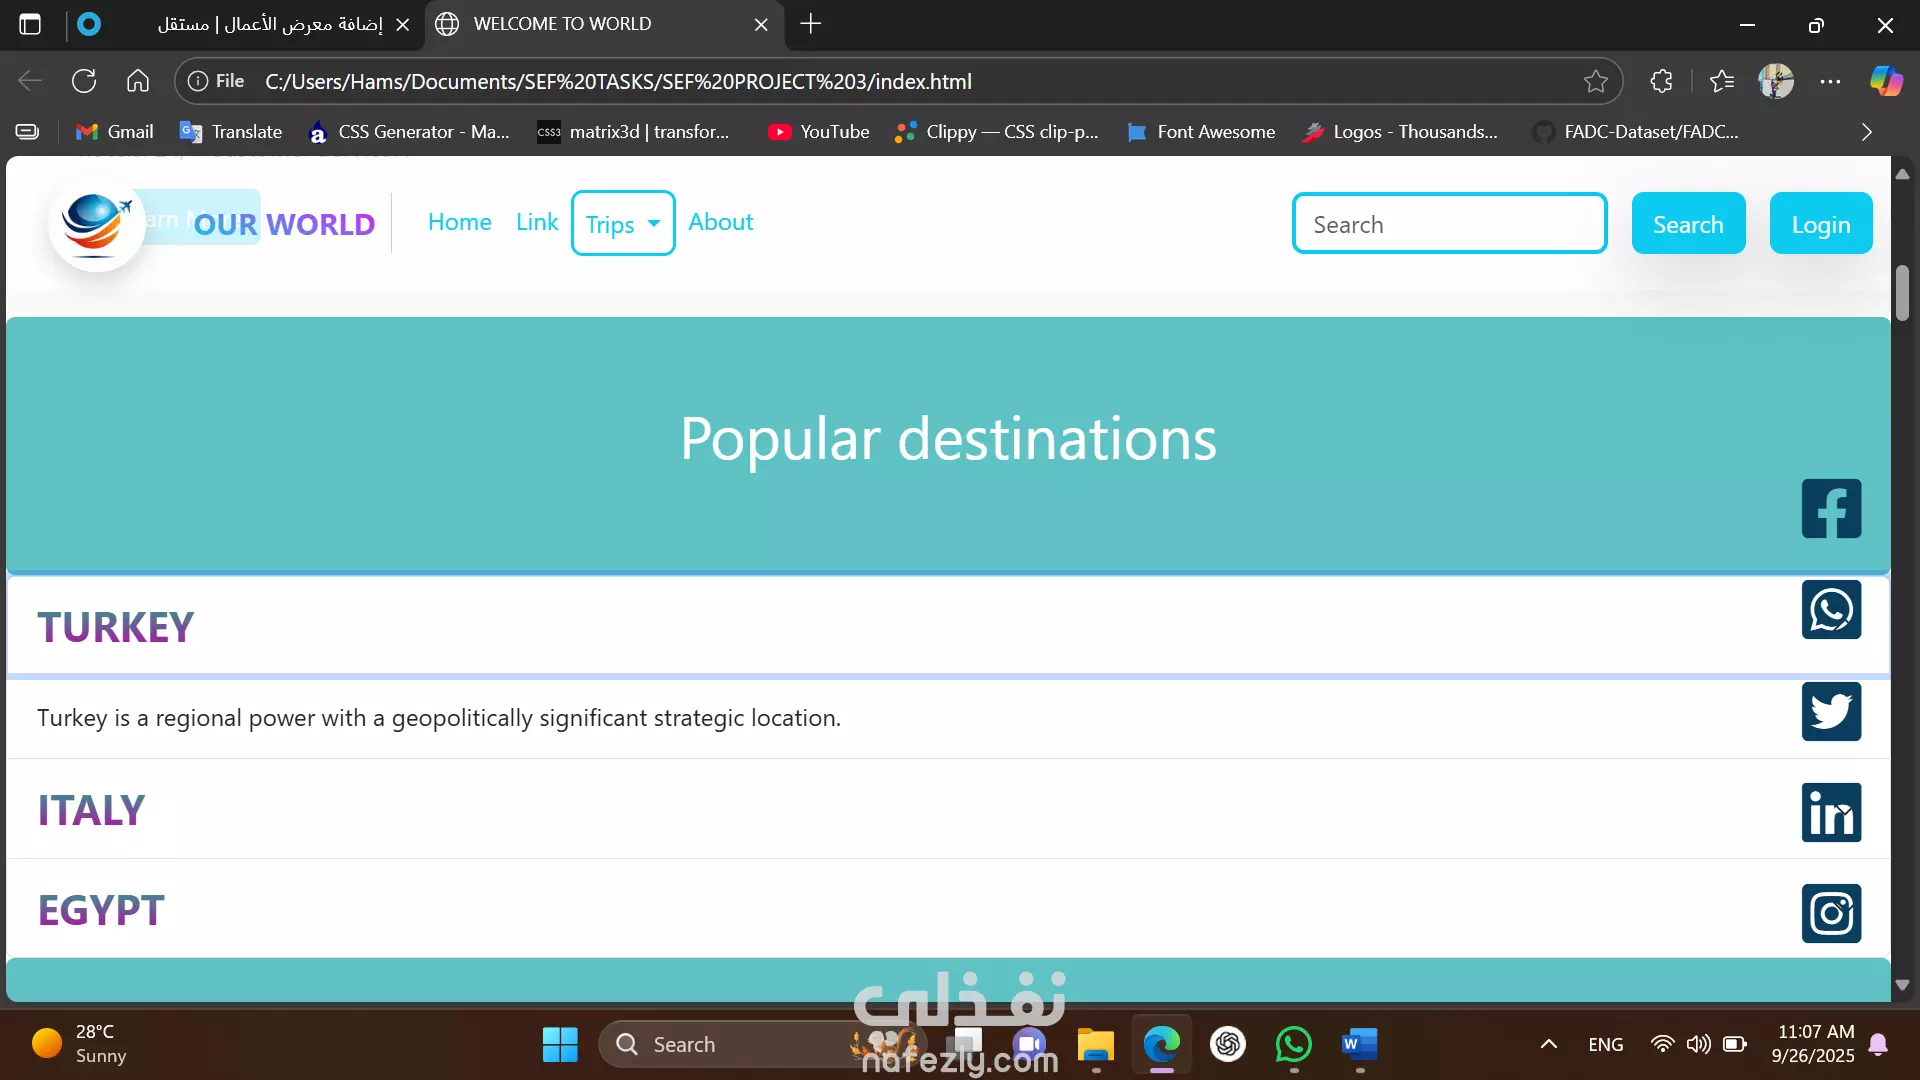Expand the EGYPT accordion section
This screenshot has height=1080, width=1920.
(x=101, y=910)
